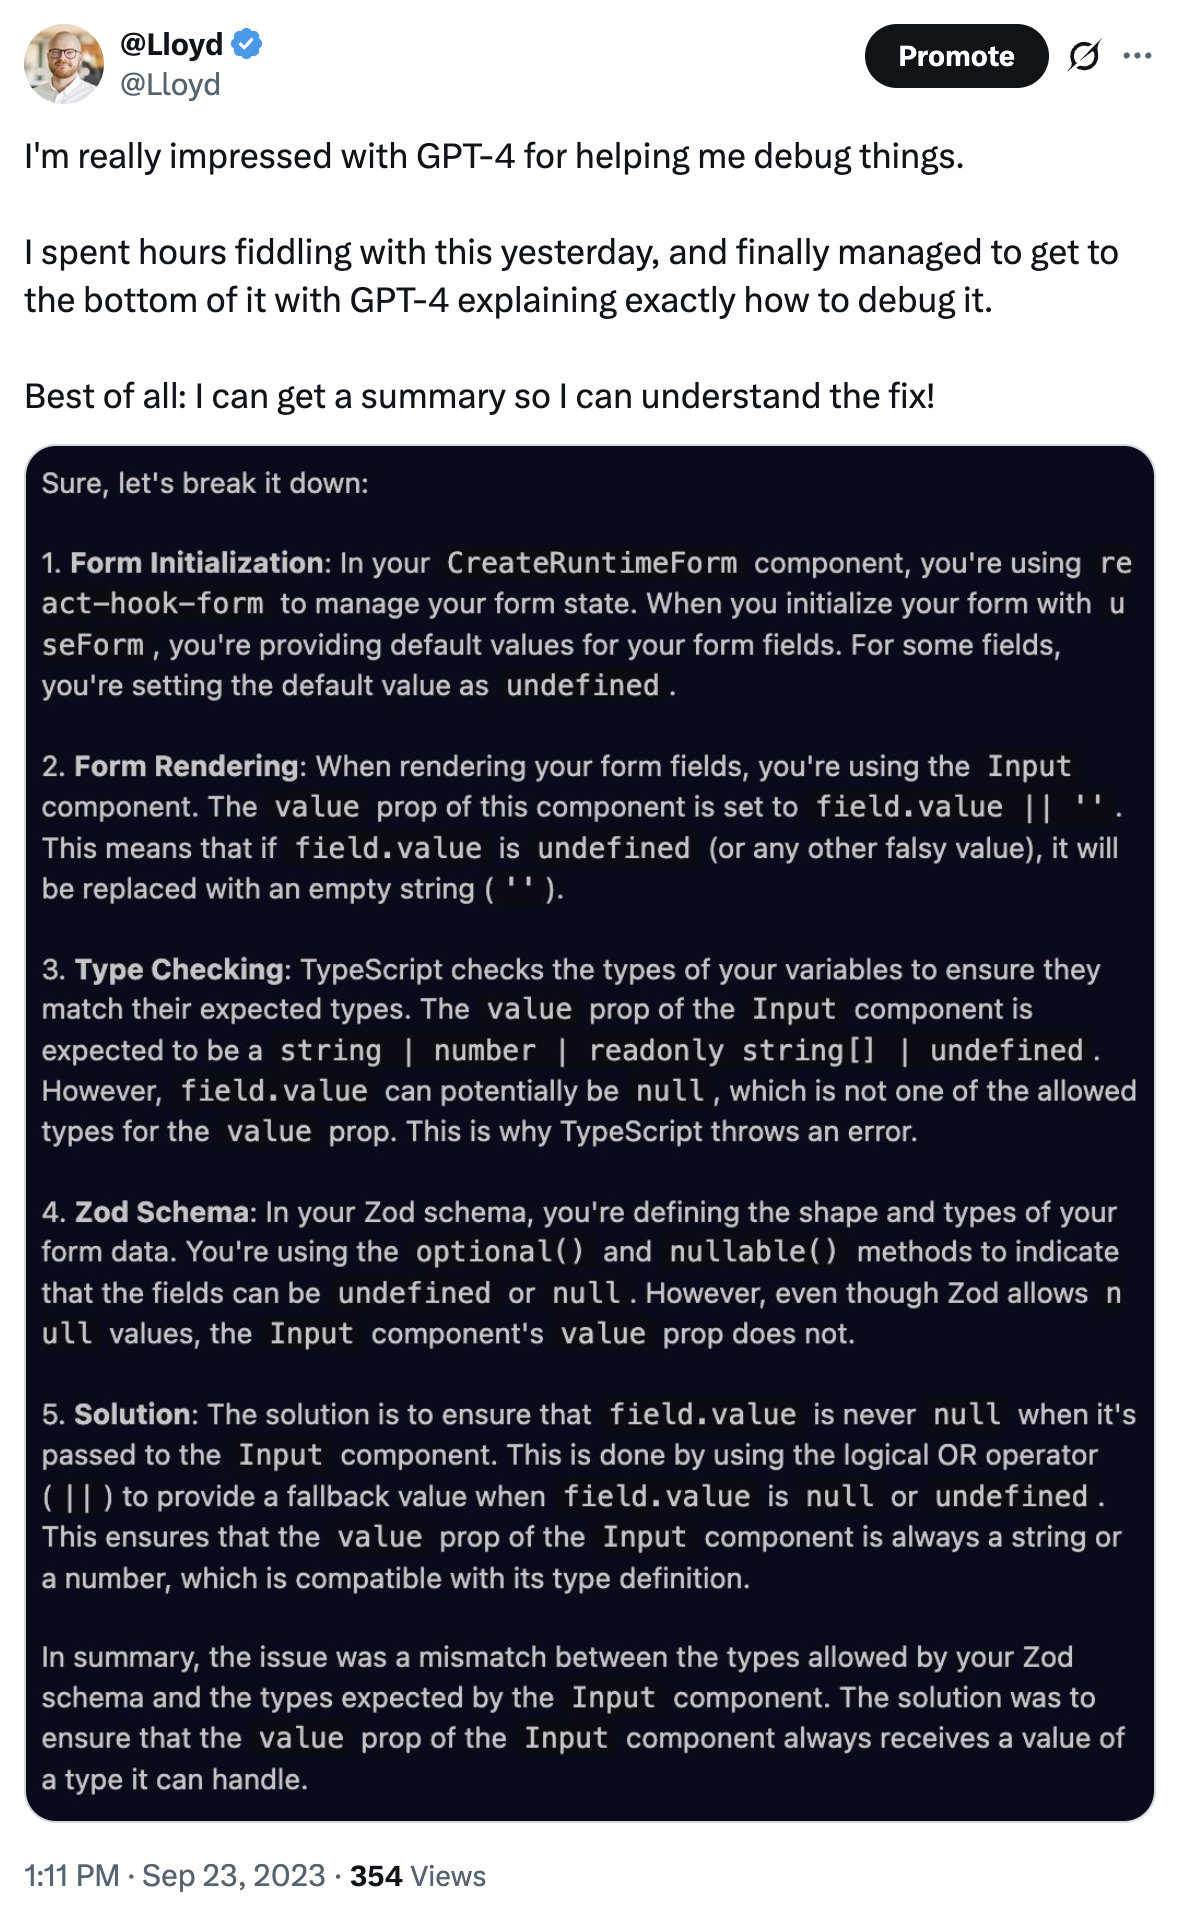Open the bold @Lloyd display name
The height and width of the screenshot is (1914, 1186).
coord(171,44)
